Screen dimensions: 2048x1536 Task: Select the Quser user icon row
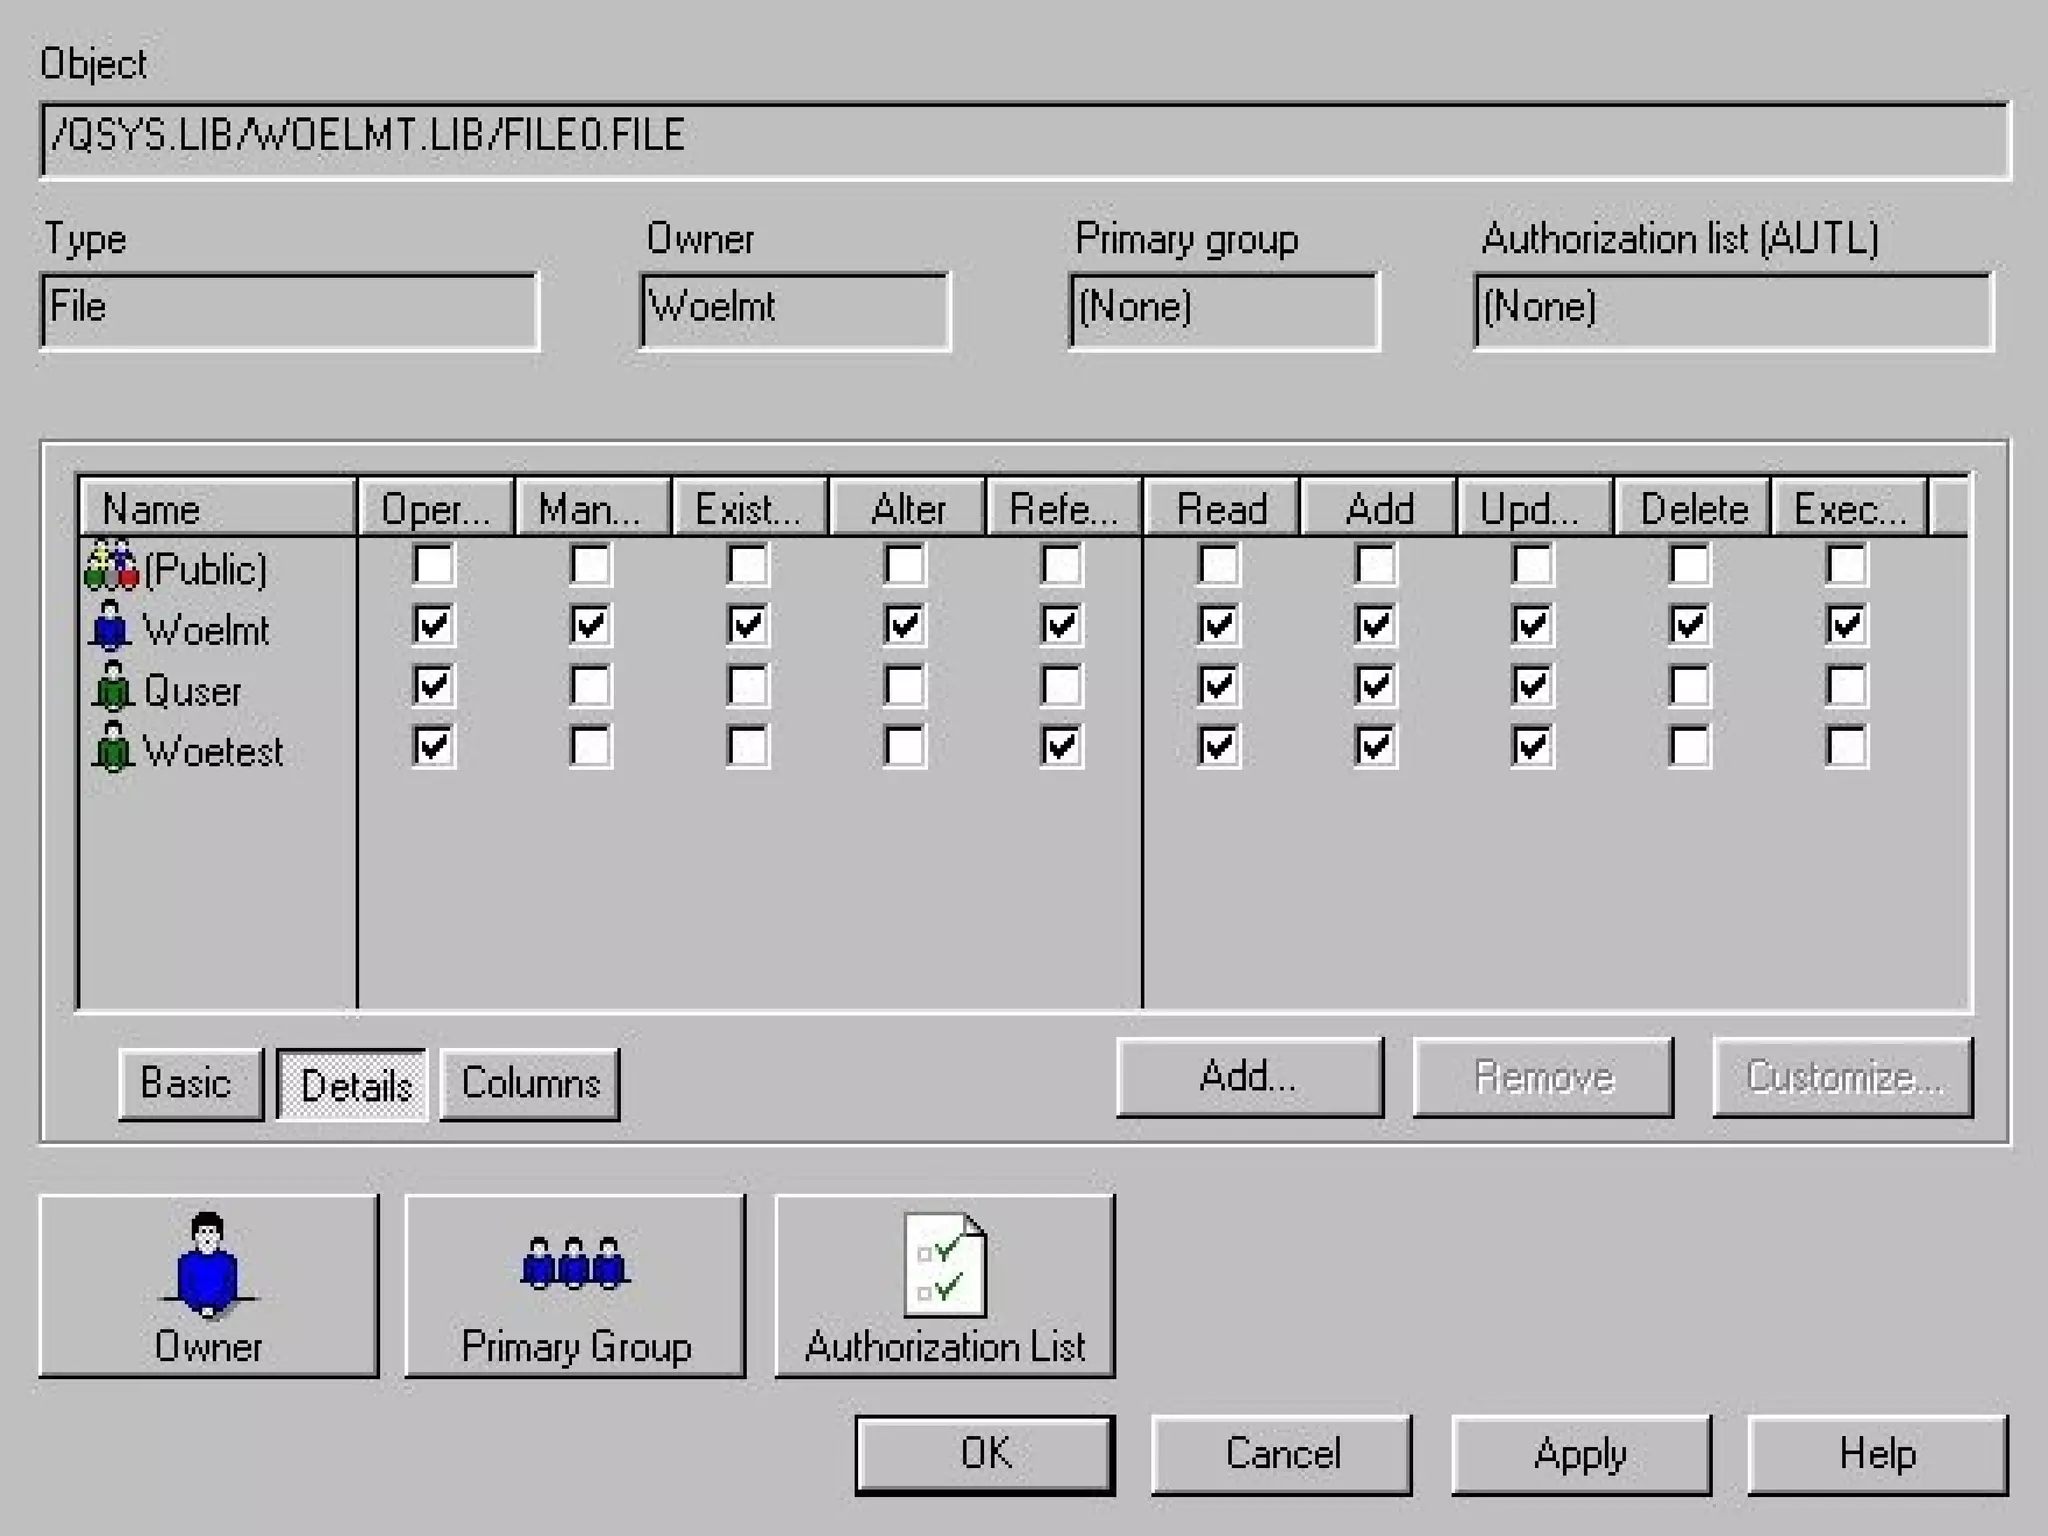pyautogui.click(x=112, y=688)
